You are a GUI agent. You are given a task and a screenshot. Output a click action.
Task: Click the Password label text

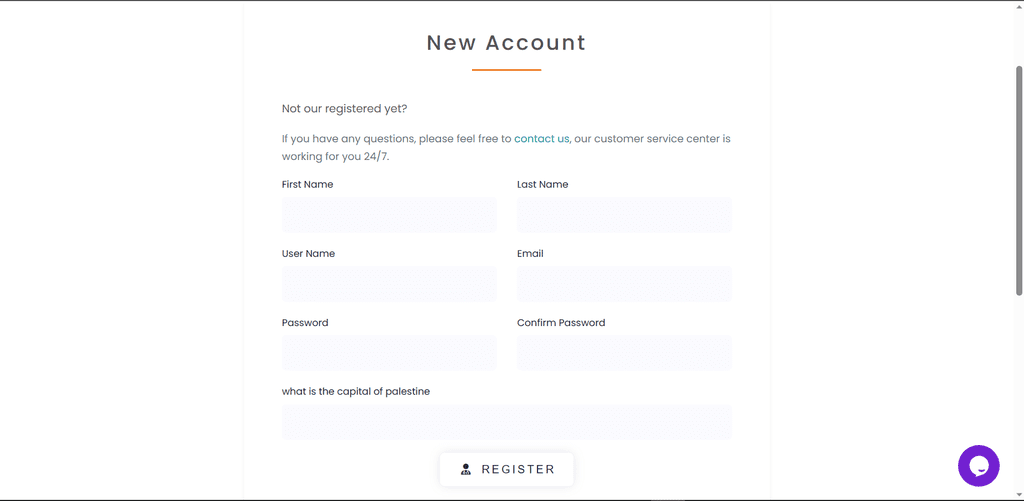pyautogui.click(x=305, y=323)
